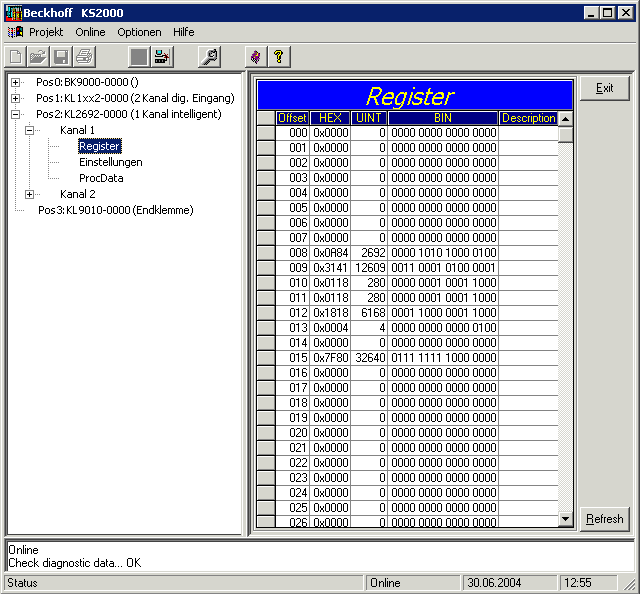
Task: Click HEX cell 0x3141
Action: (330, 268)
